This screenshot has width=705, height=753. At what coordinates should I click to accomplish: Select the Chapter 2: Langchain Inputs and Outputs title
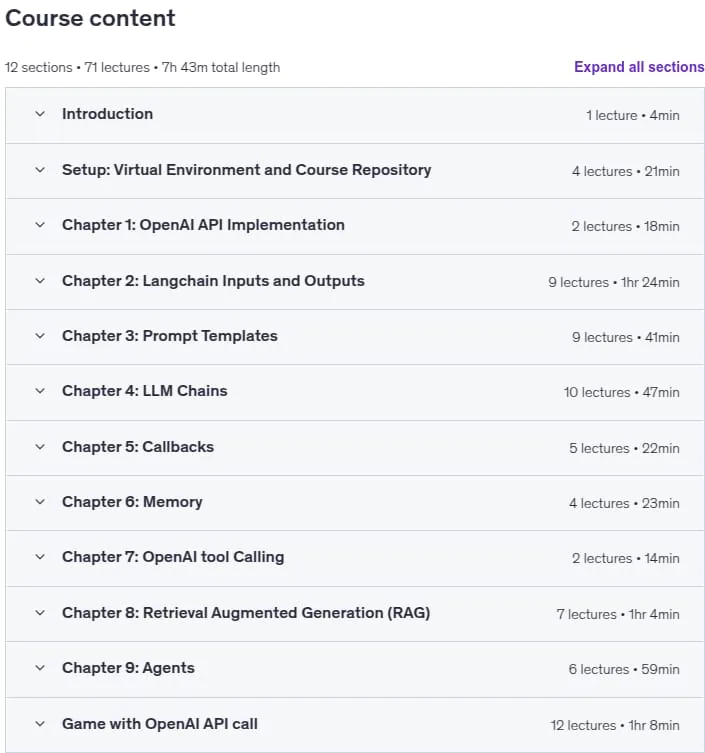coord(213,281)
